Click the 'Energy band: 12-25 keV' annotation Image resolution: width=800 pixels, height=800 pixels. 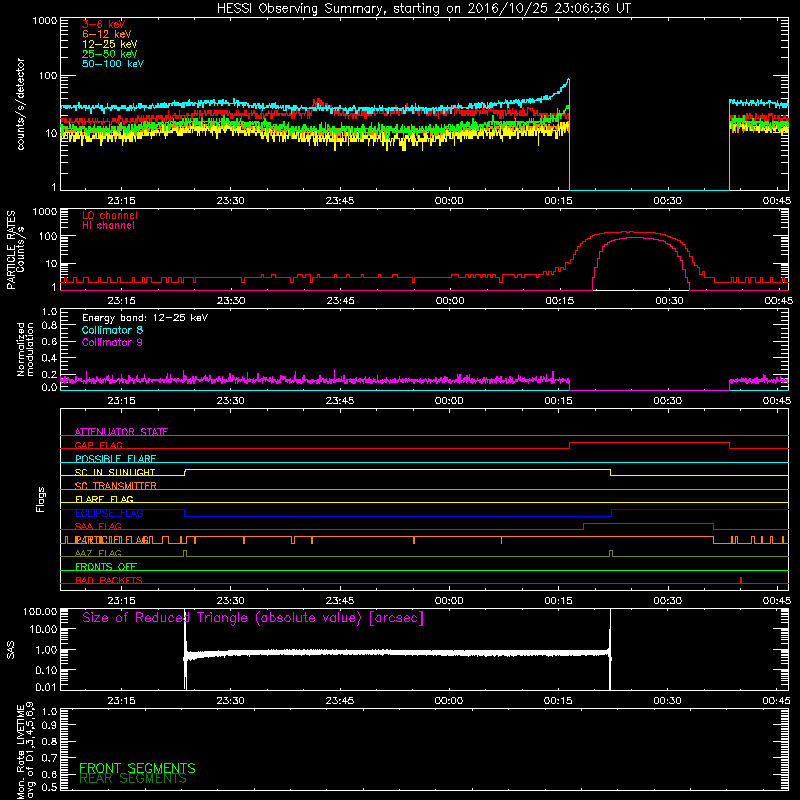point(145,318)
